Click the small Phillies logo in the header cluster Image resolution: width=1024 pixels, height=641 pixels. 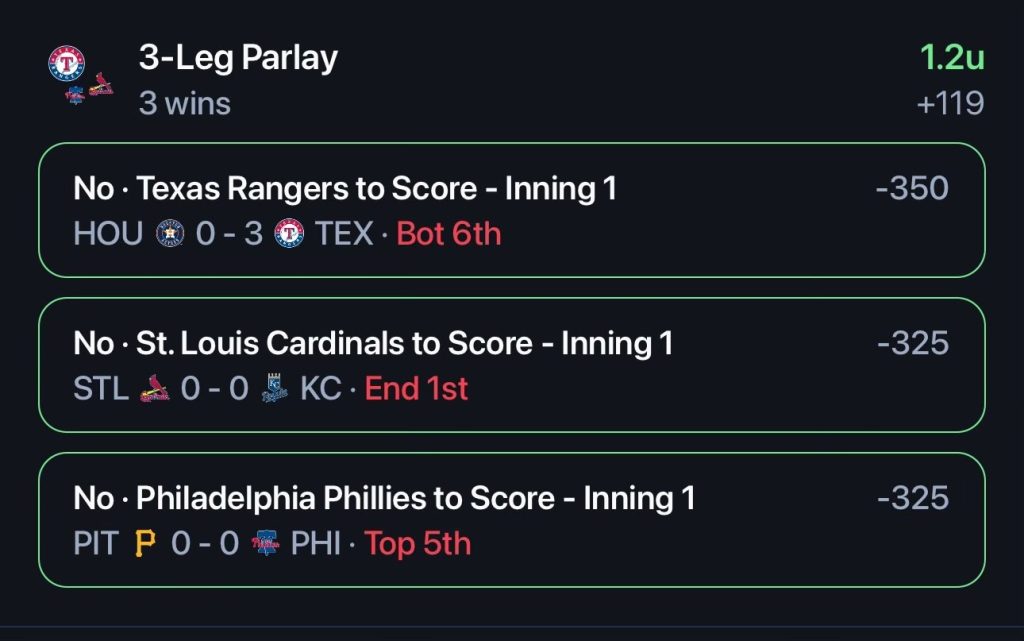tap(75, 95)
